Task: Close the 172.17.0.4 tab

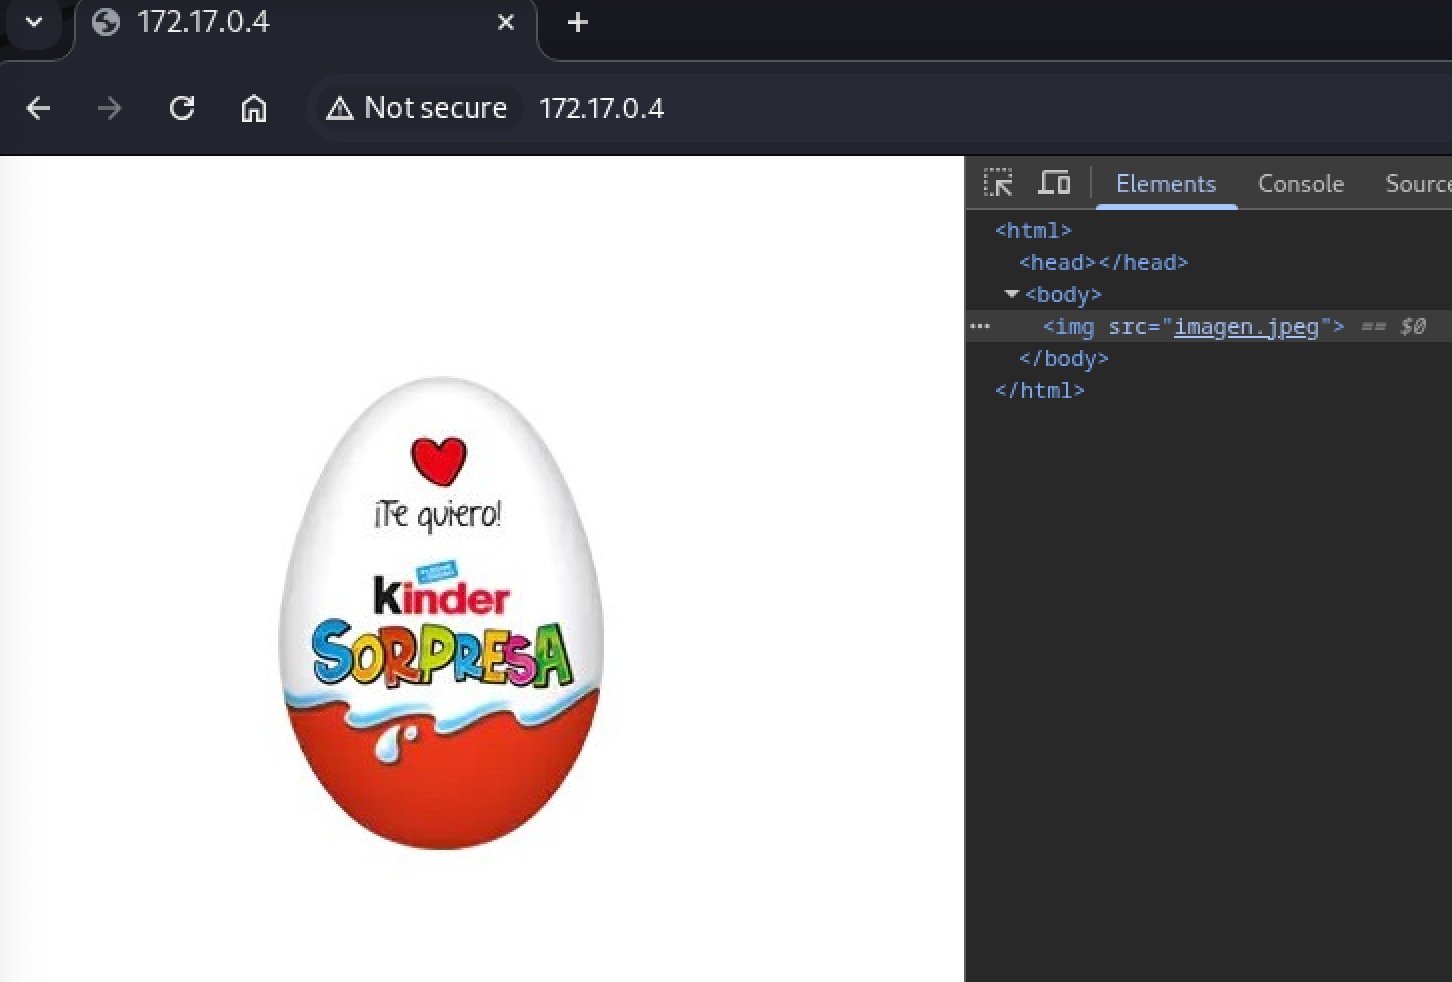Action: click(x=506, y=22)
